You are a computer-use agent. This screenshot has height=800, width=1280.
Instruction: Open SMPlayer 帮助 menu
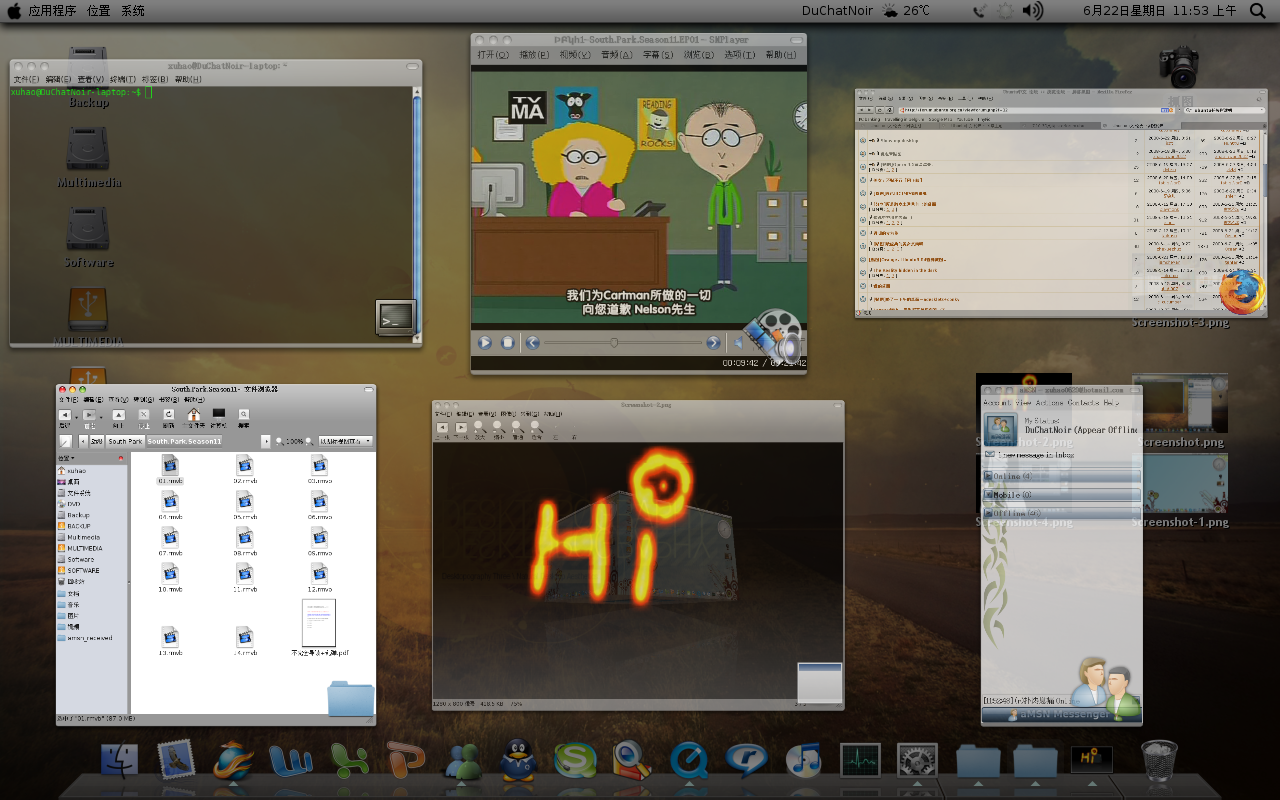(x=780, y=55)
